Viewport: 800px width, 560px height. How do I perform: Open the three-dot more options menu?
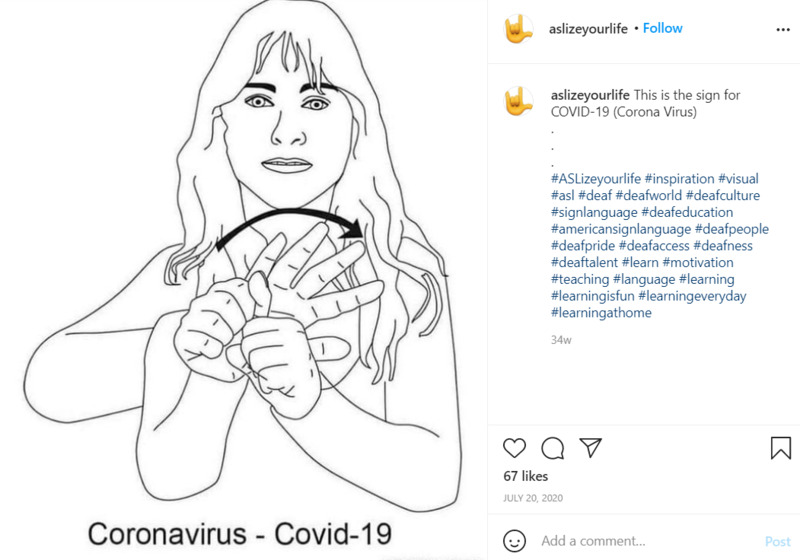tap(783, 30)
